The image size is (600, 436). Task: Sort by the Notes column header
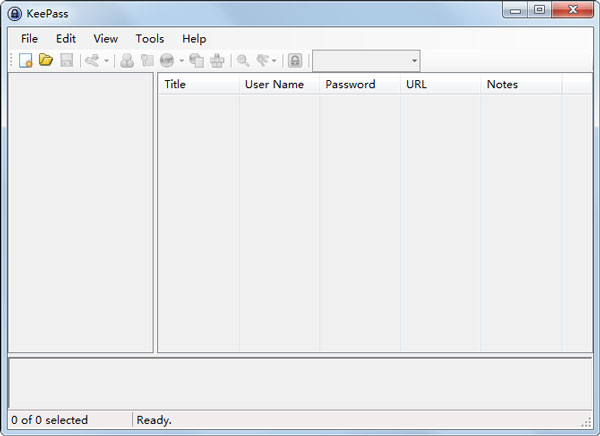click(521, 84)
